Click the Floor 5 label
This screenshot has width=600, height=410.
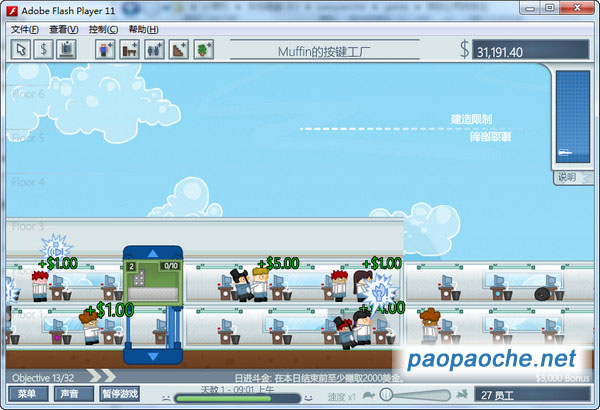click(x=28, y=138)
